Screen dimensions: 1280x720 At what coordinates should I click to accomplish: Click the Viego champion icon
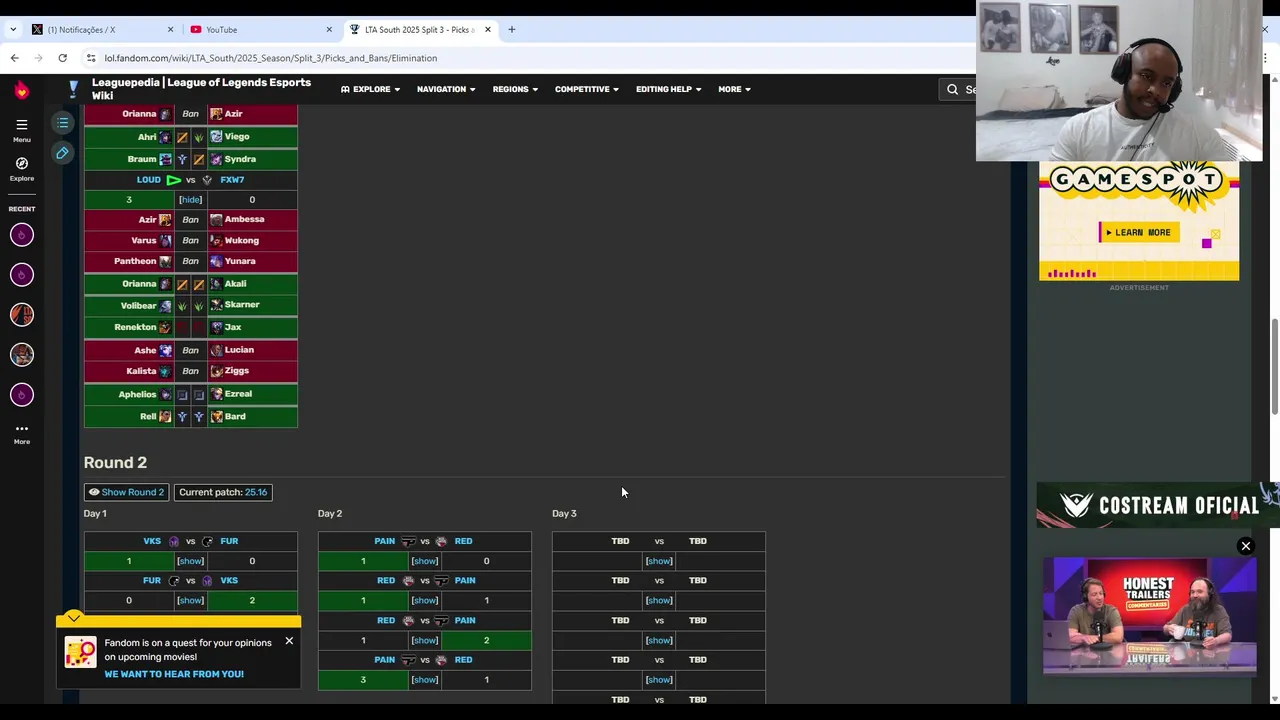point(216,137)
